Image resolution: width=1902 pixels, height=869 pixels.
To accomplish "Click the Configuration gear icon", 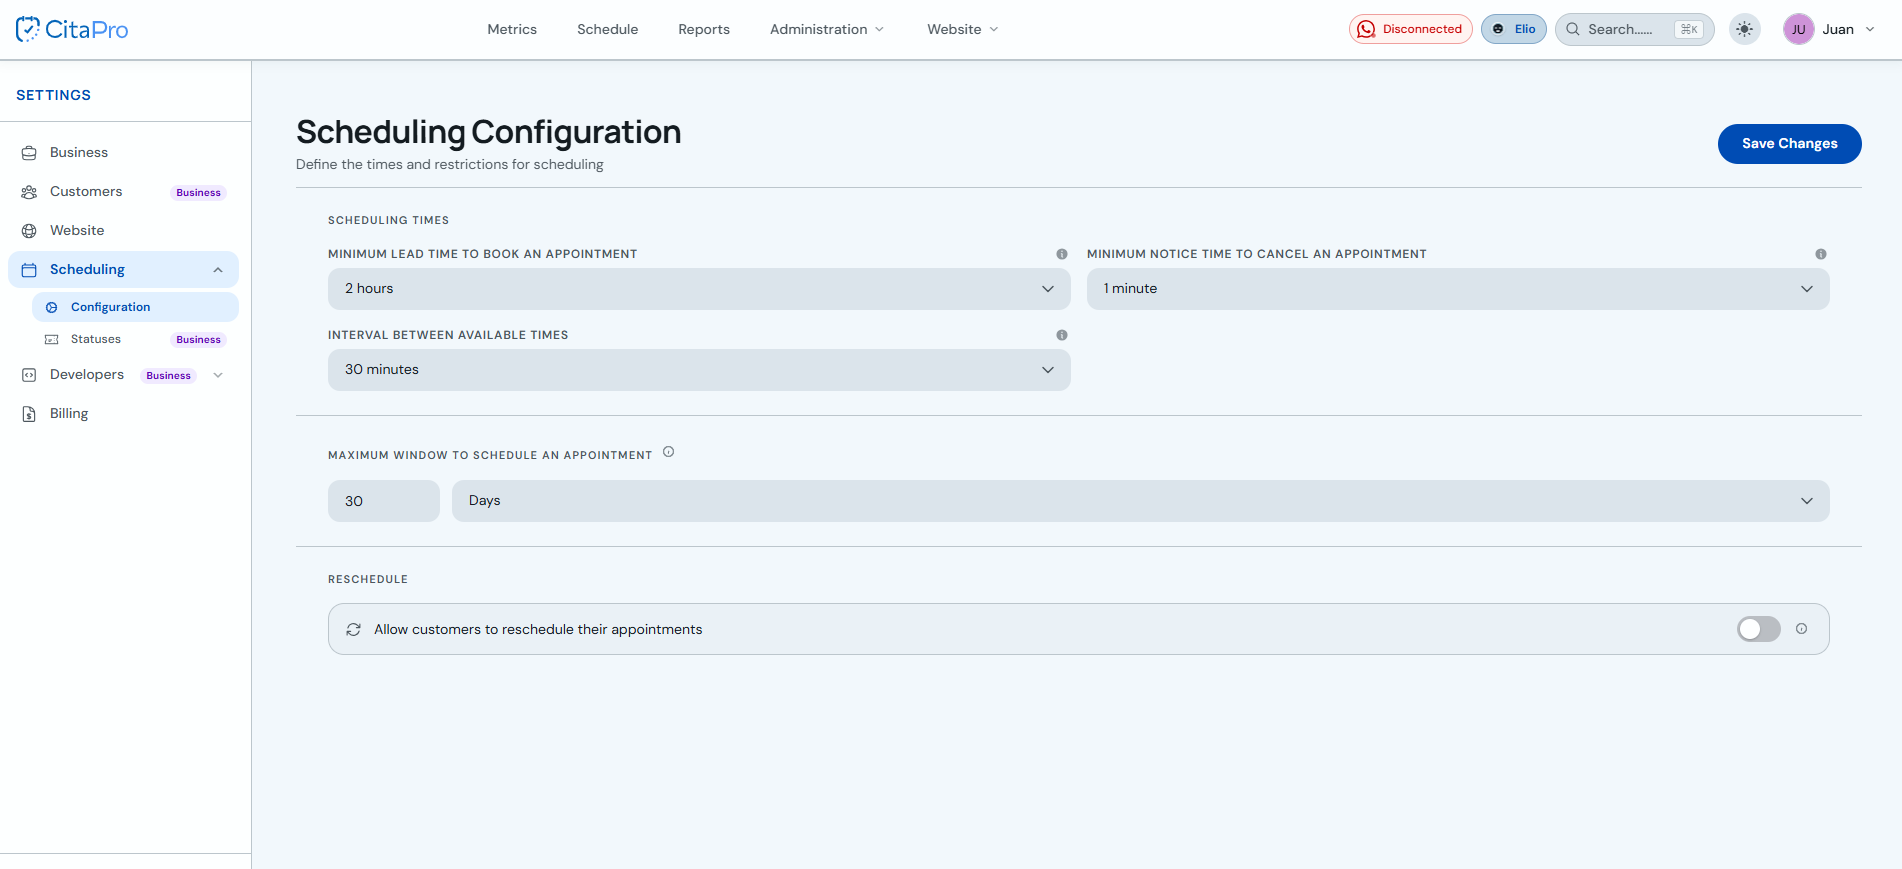I will (x=52, y=307).
